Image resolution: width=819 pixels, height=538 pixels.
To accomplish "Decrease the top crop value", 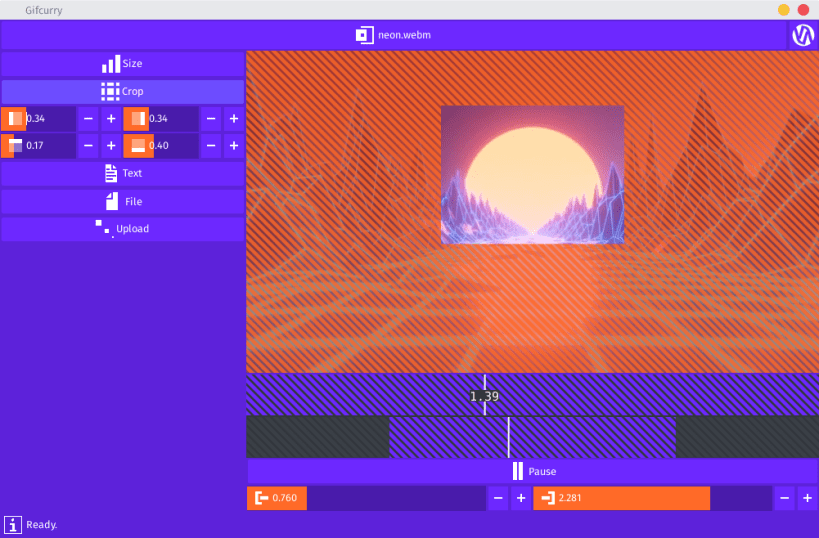I will pos(88,146).
